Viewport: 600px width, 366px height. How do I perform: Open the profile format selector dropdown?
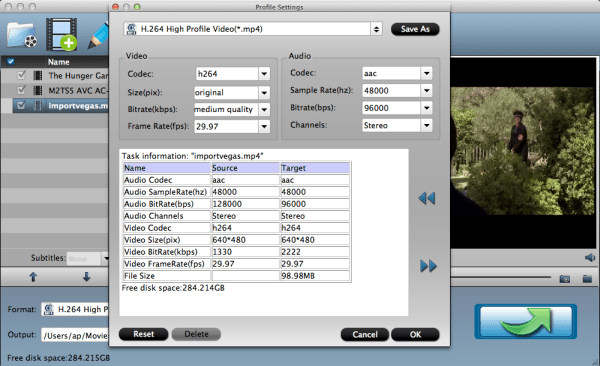click(x=376, y=29)
